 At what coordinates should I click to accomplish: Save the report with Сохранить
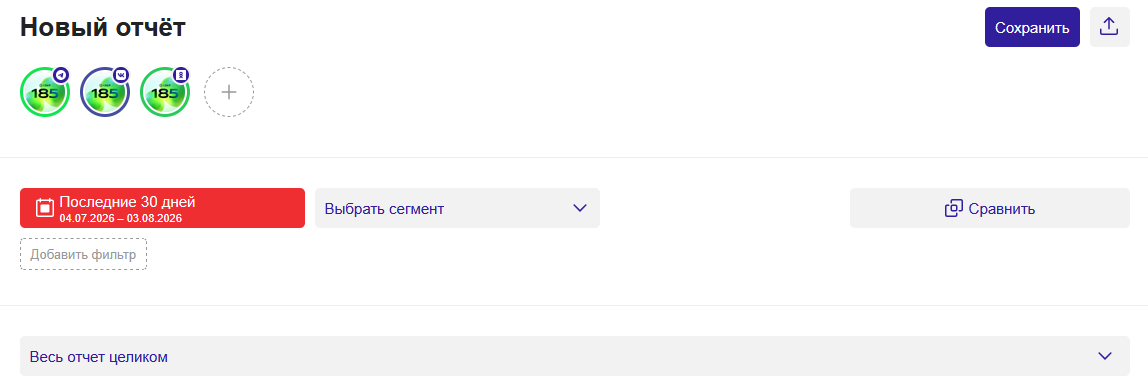coord(1032,27)
